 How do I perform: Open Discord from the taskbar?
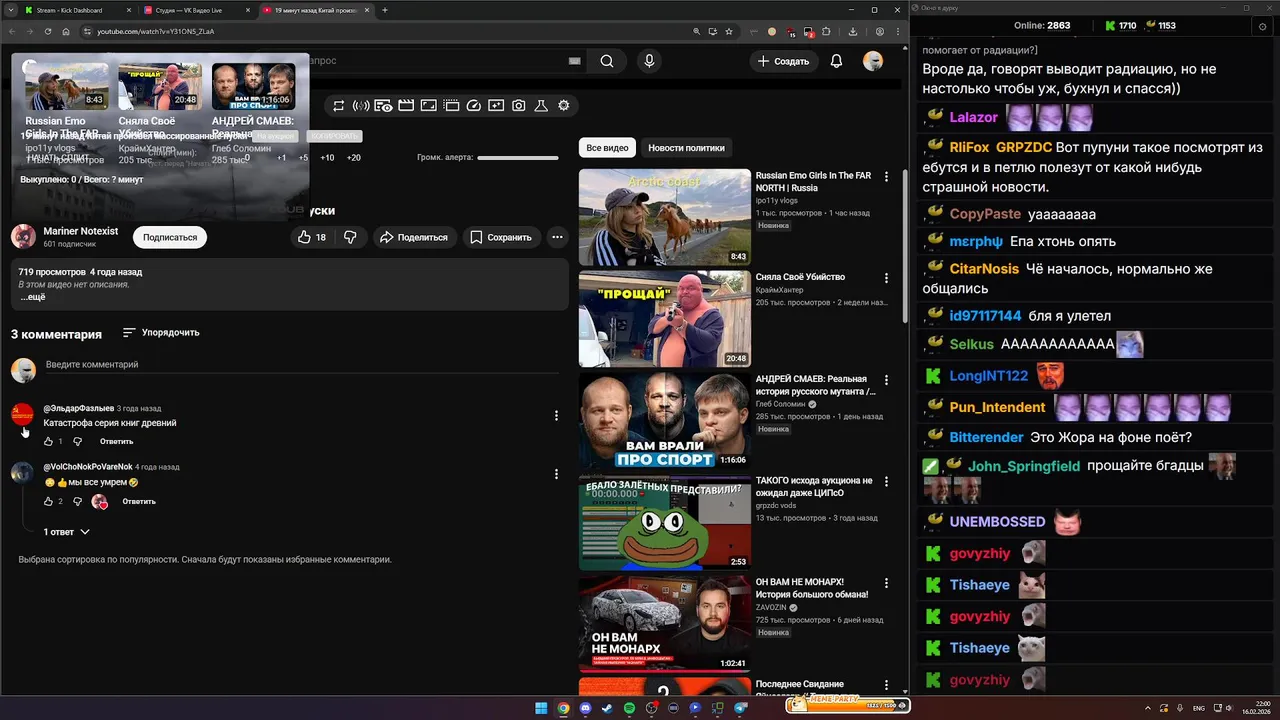click(585, 708)
